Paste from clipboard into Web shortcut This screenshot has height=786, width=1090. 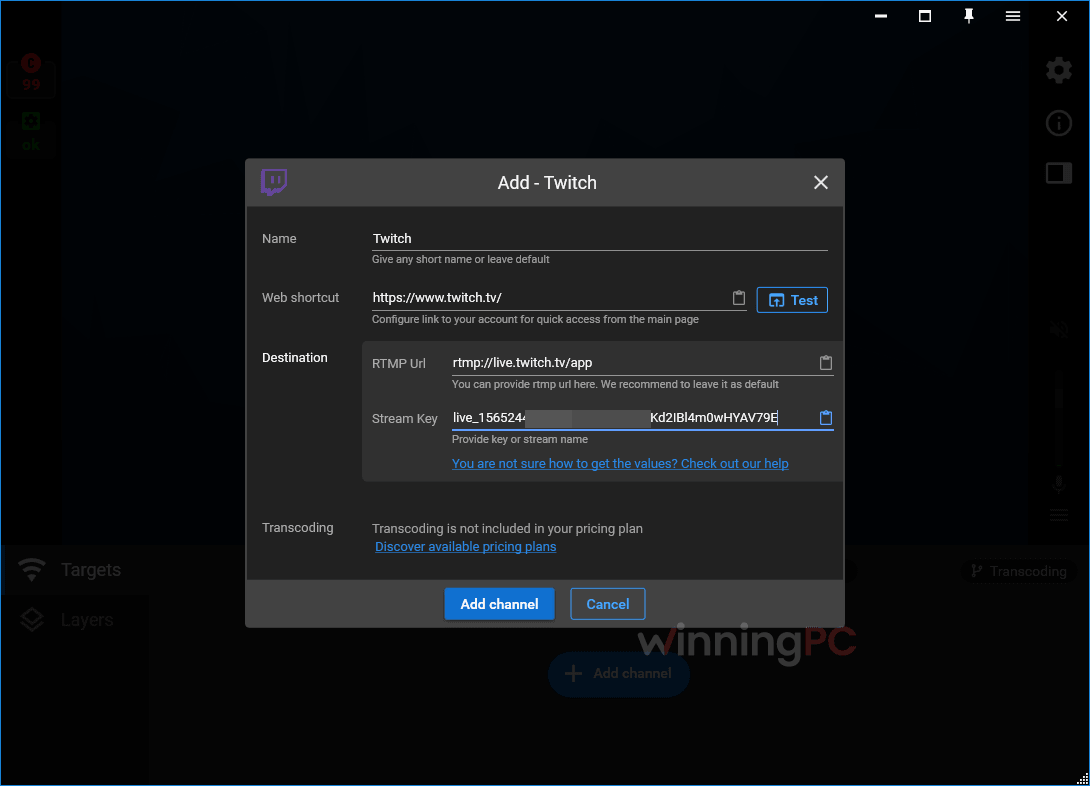click(x=738, y=298)
